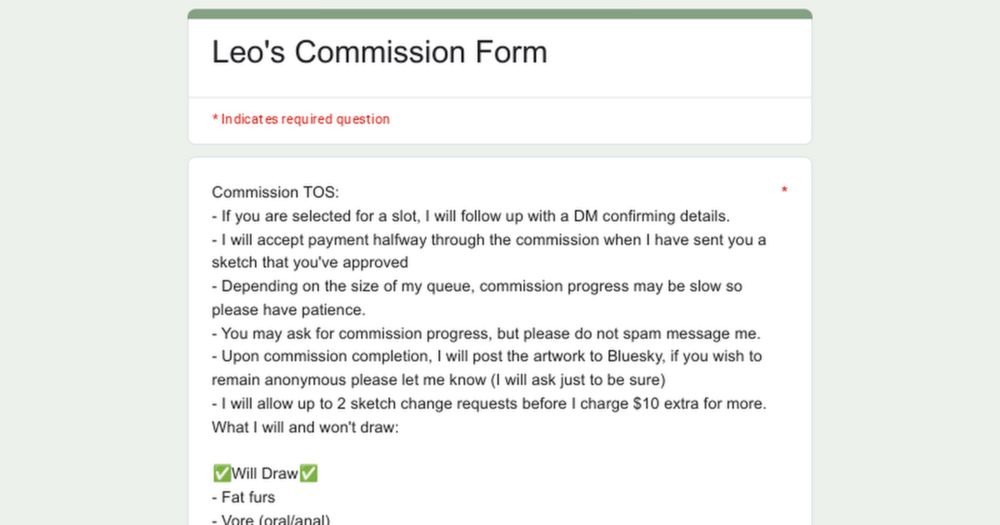Click the "Will Draw" label text
The width and height of the screenshot is (1000, 525).
point(265,473)
